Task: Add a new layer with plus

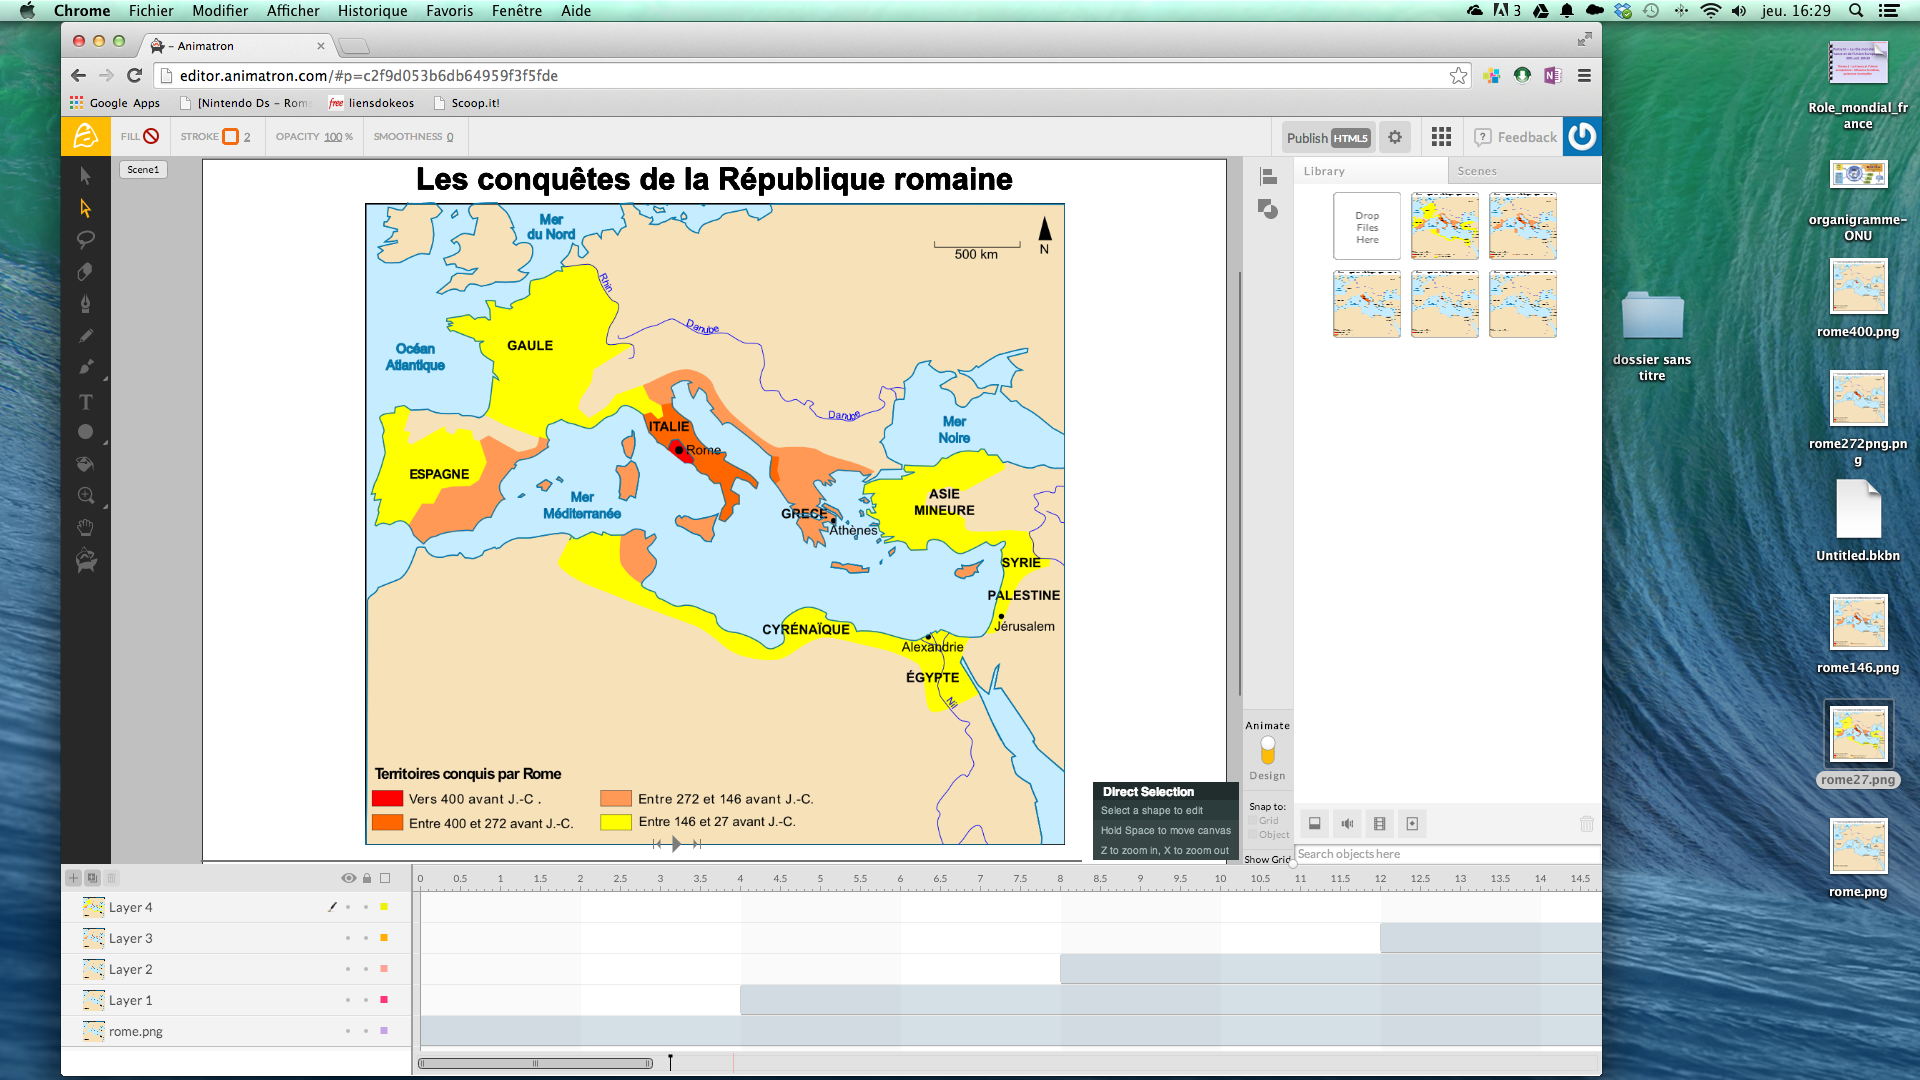Action: [73, 878]
